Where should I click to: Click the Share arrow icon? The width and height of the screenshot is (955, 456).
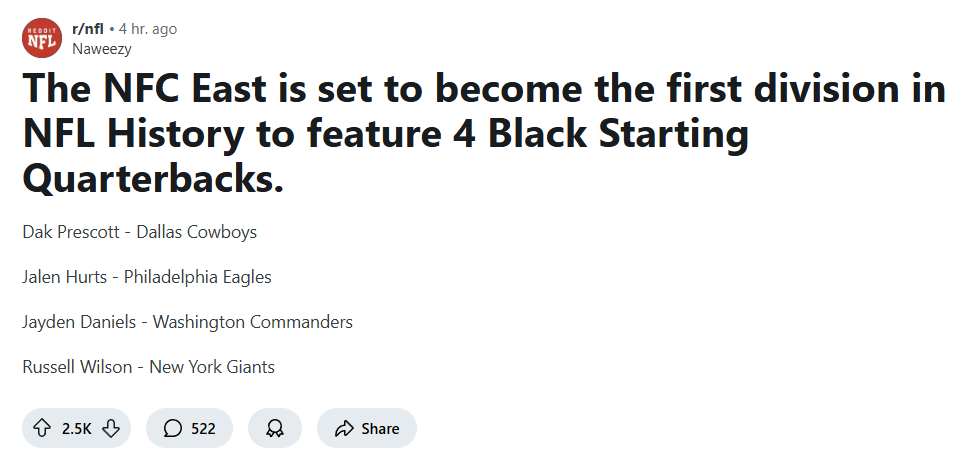(x=344, y=429)
